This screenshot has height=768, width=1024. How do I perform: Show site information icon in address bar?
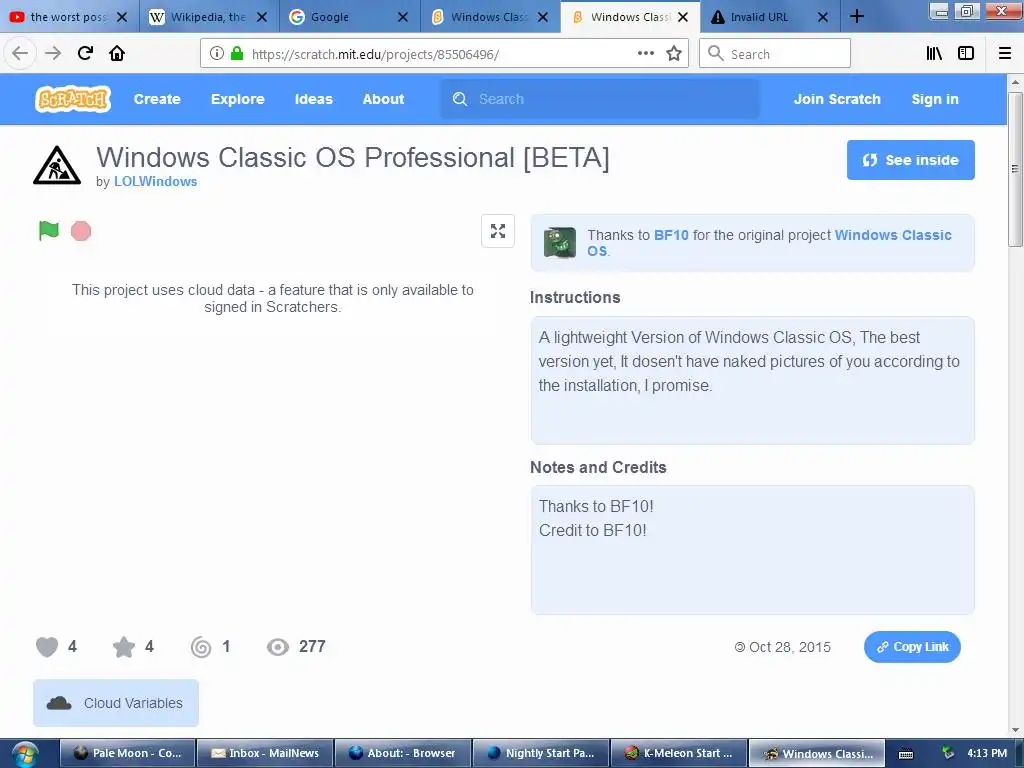(217, 54)
